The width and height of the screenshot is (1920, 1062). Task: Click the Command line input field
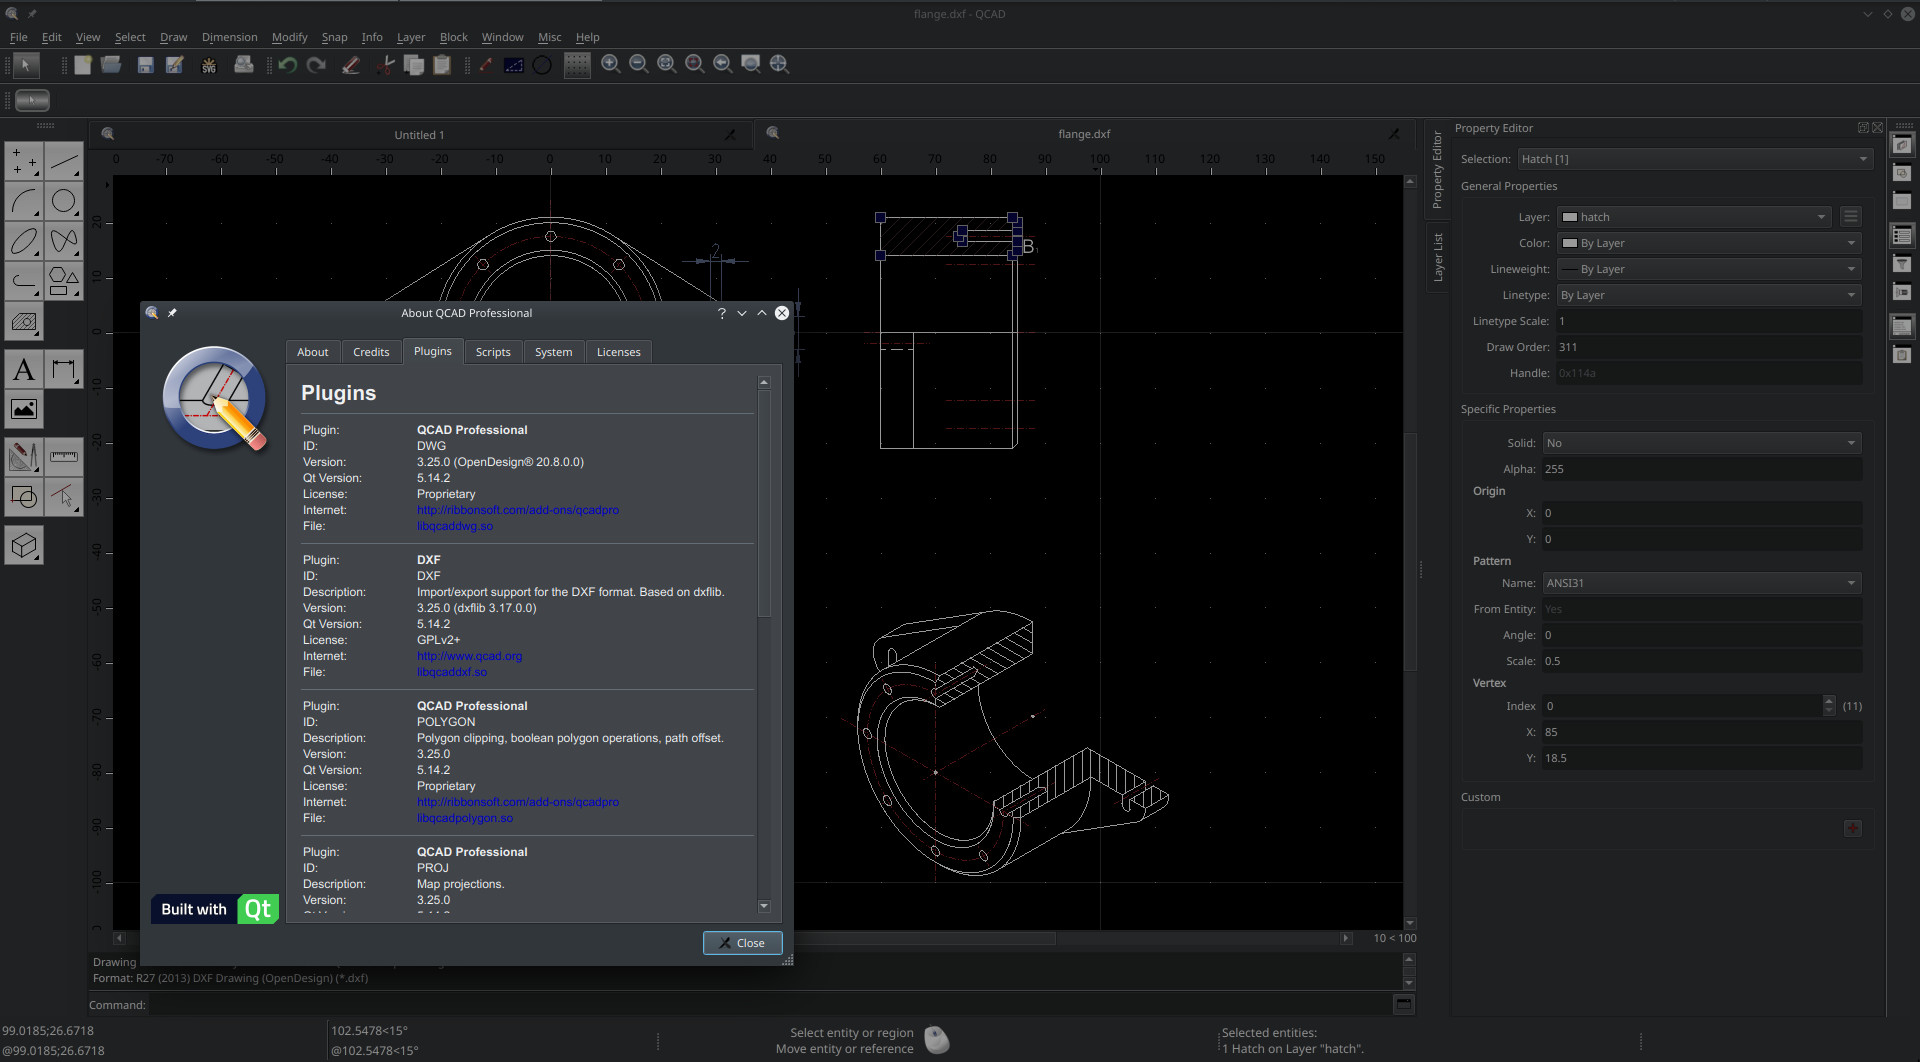click(x=770, y=1005)
